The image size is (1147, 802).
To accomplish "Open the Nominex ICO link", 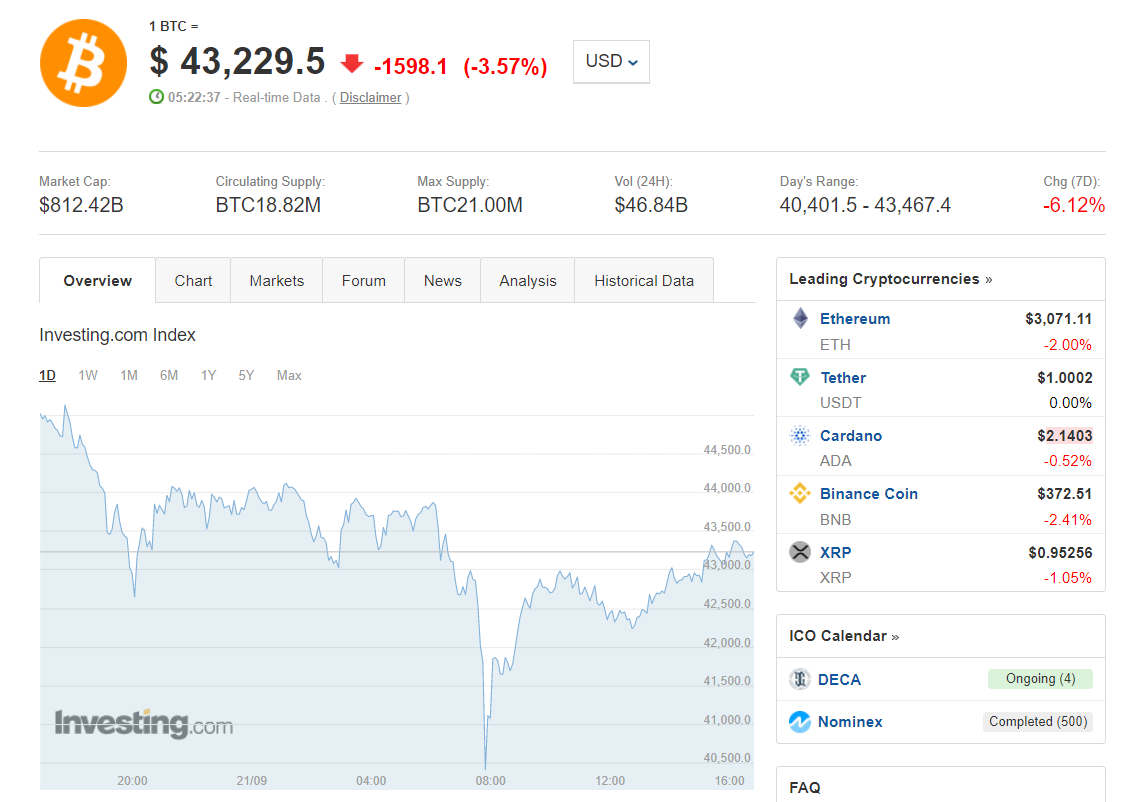I will click(850, 722).
